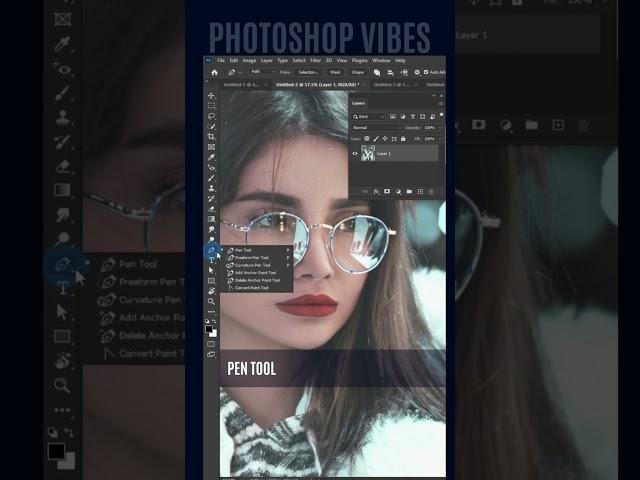Click the background color swatch
This screenshot has width=640, height=480.
point(214,334)
